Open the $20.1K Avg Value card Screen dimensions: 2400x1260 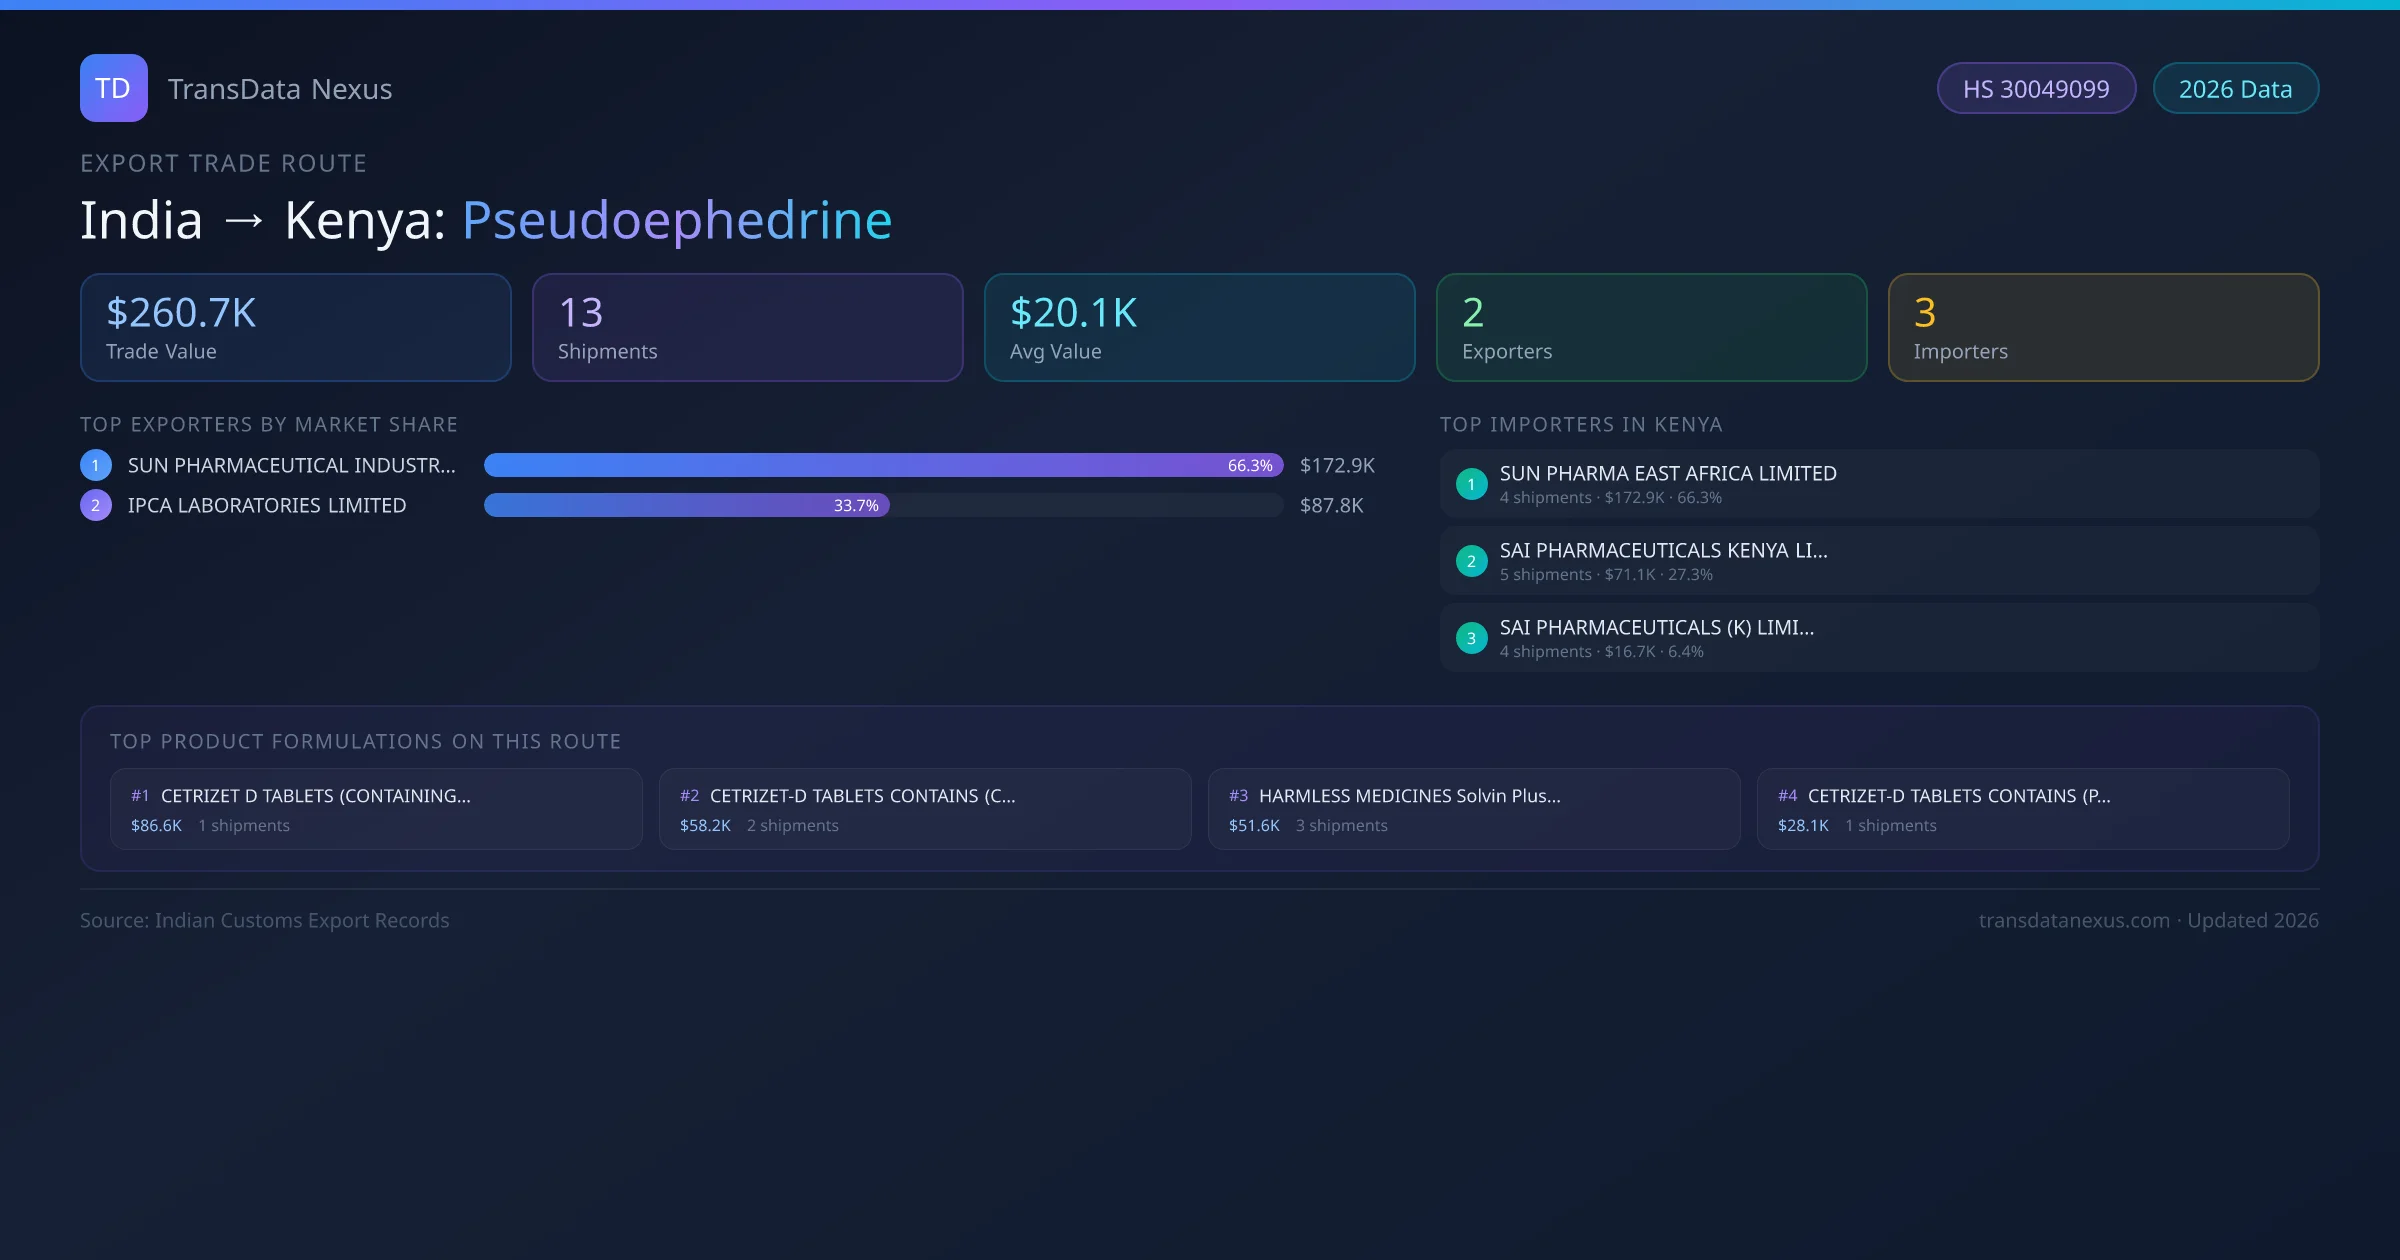[1199, 328]
